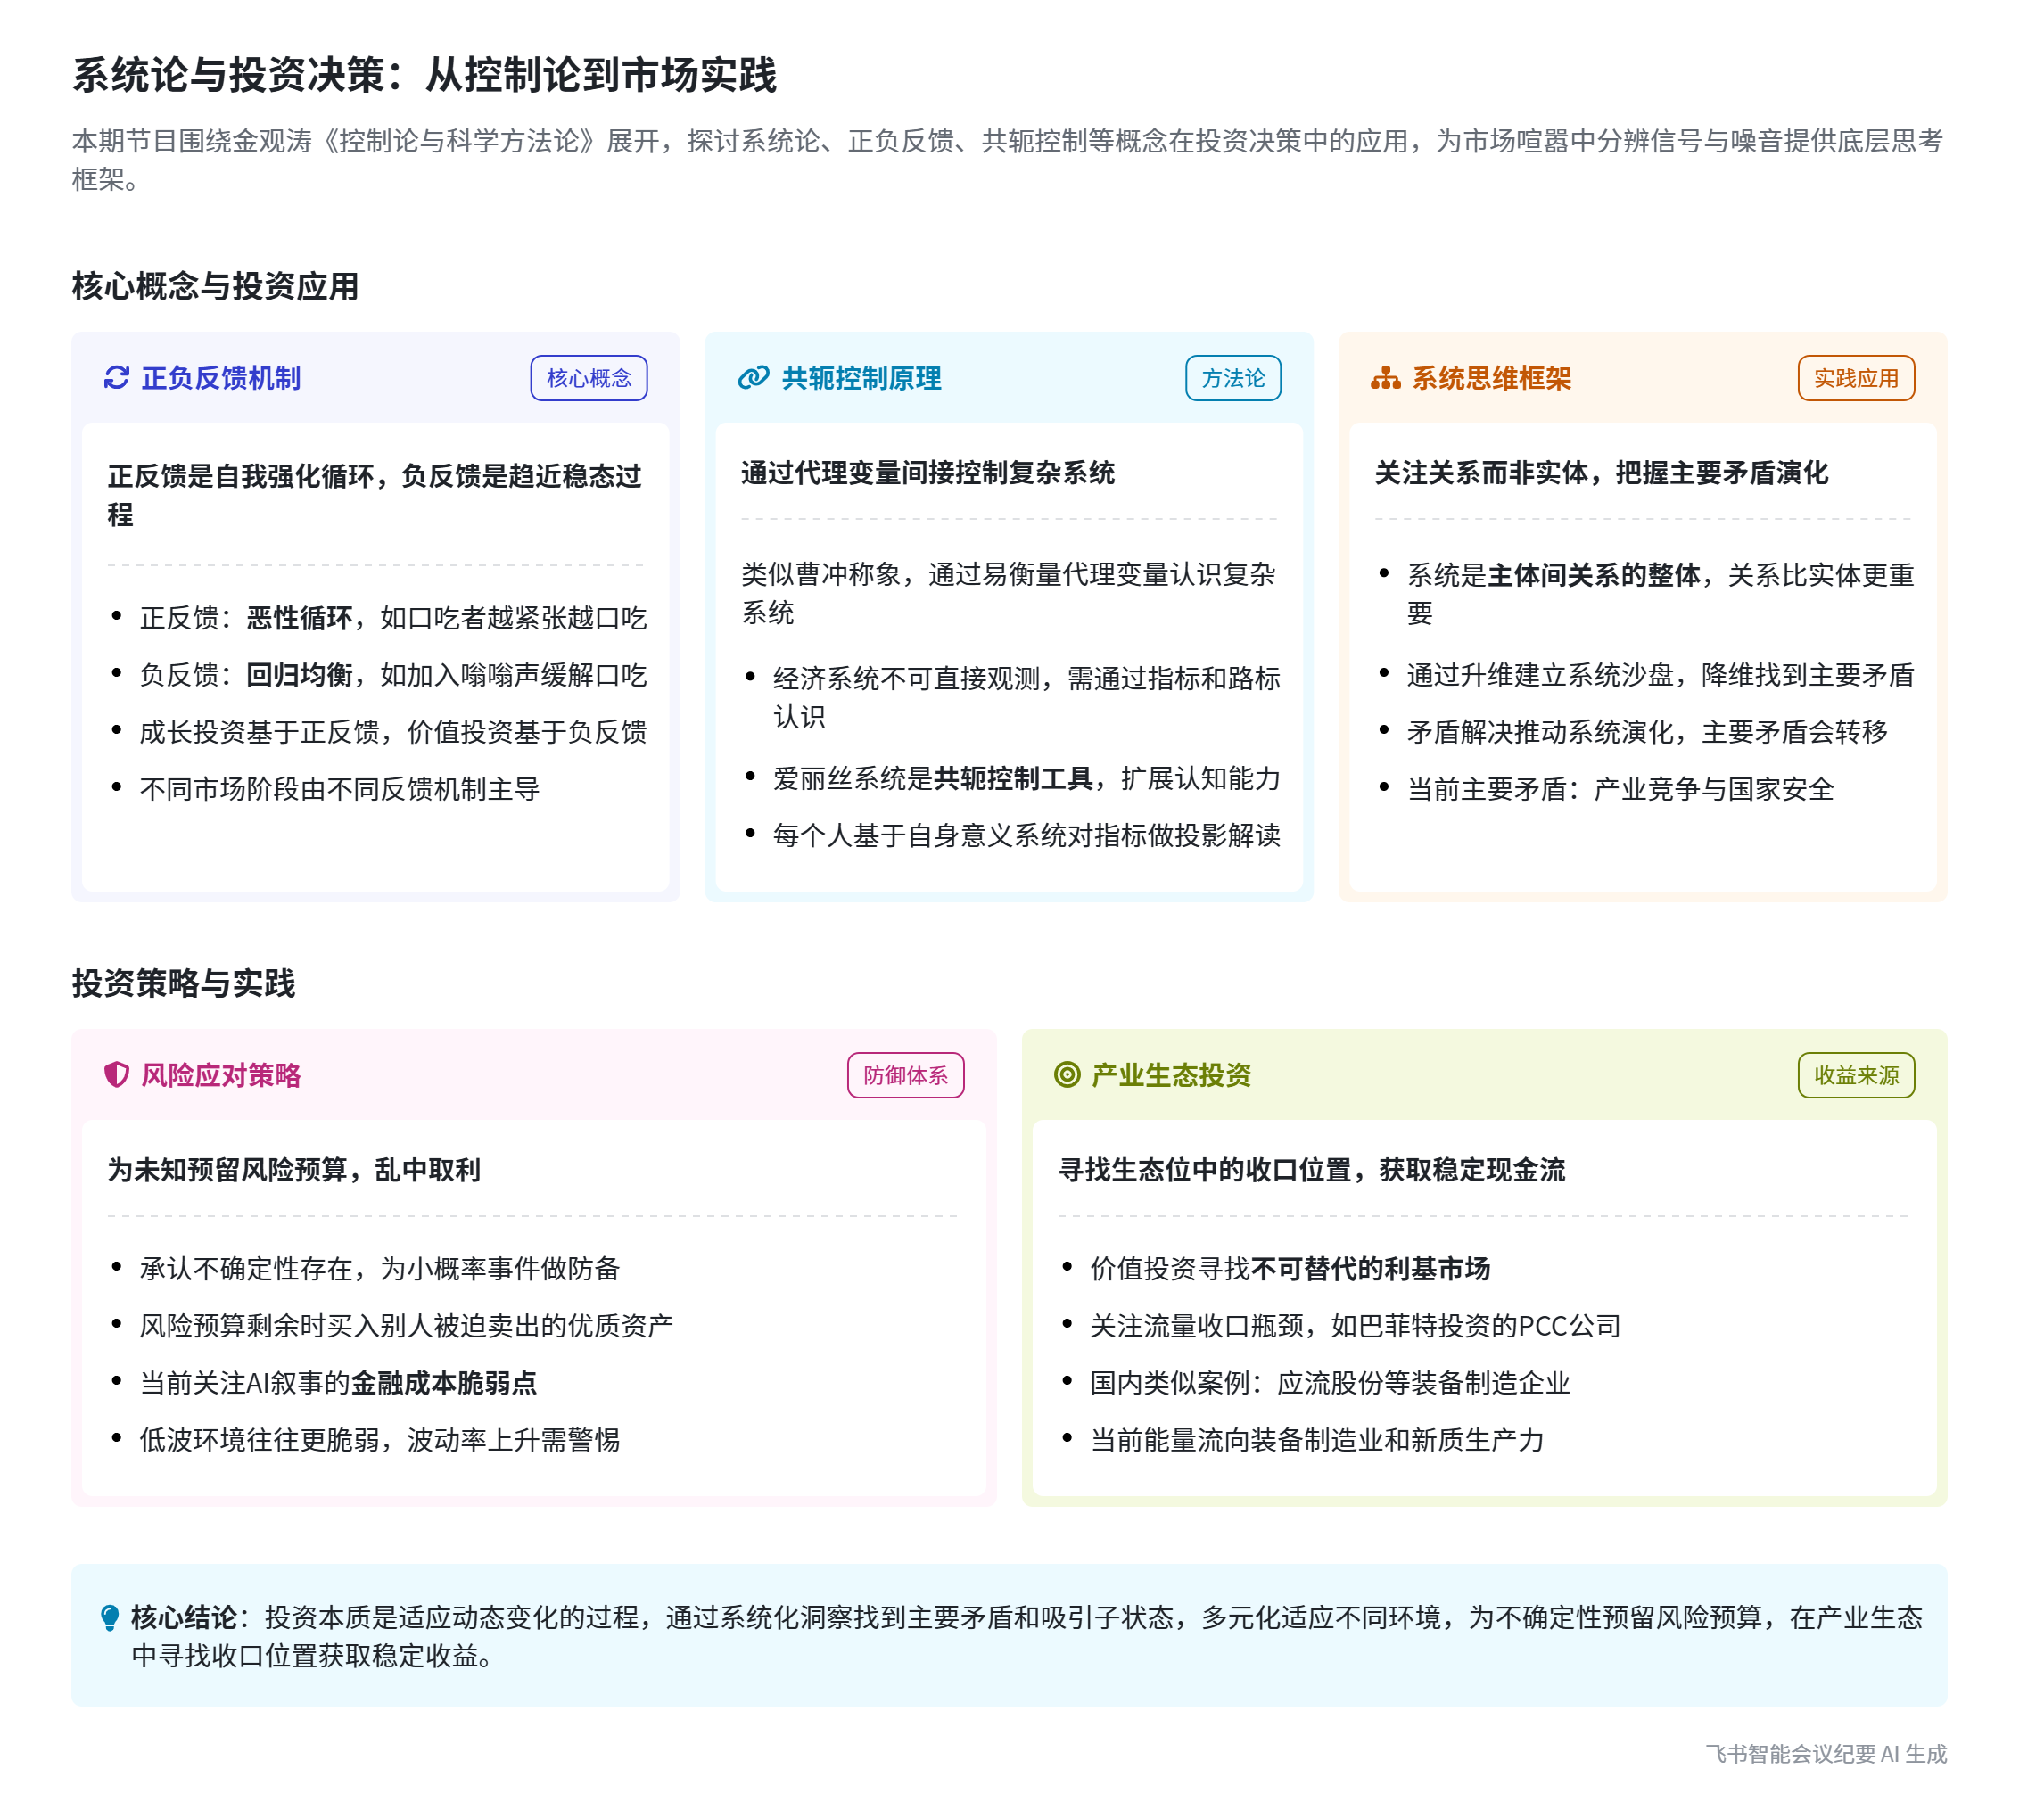Click the 投资策略与实践 section heading
This screenshot has width=2044, height=1810.
pos(183,983)
